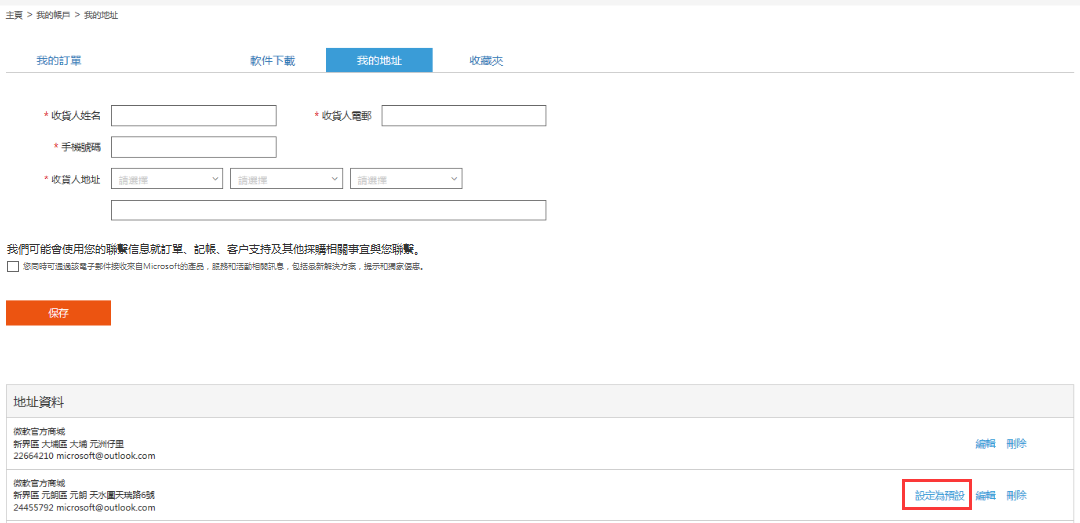Click 設定為預設 for the 元朗 address
1080x523 pixels.
coord(939,496)
